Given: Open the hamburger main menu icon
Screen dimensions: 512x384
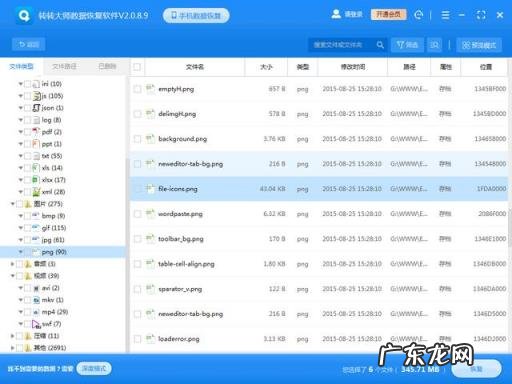Looking at the screenshot, I should click(x=445, y=15).
